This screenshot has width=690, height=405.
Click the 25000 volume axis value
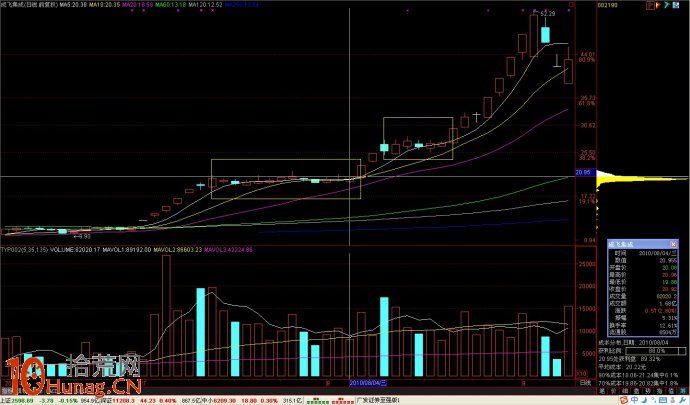(588, 264)
